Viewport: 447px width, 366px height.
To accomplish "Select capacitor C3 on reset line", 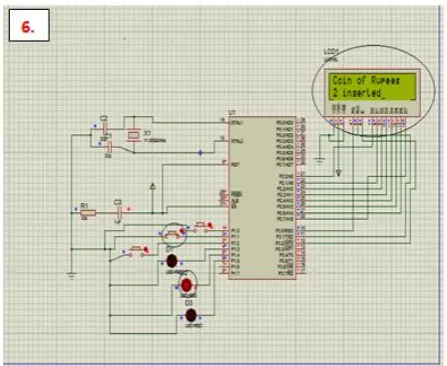I will [x=118, y=213].
